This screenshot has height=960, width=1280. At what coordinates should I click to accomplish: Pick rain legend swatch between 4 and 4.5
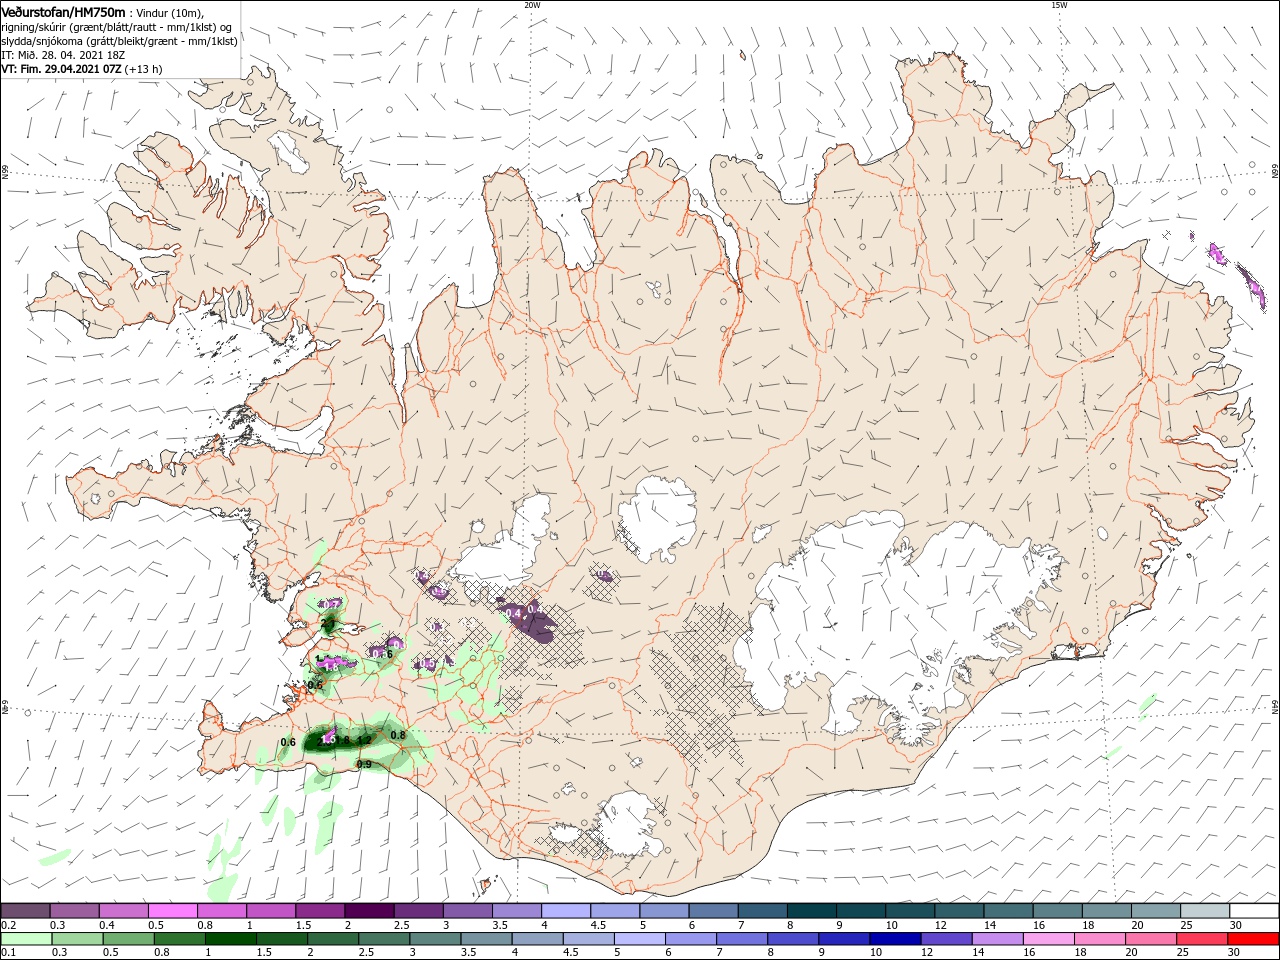(x=537, y=939)
